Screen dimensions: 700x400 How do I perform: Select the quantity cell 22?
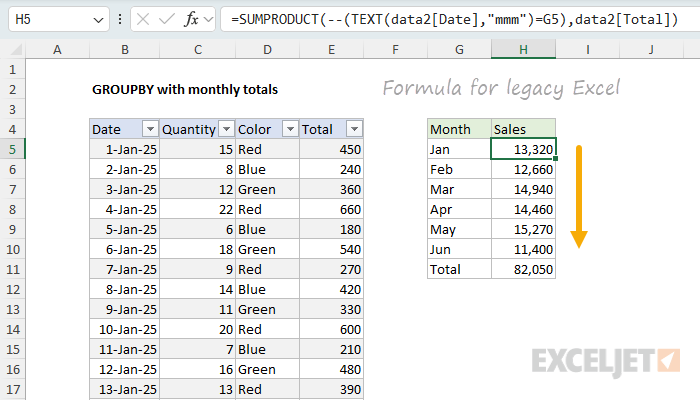[198, 209]
